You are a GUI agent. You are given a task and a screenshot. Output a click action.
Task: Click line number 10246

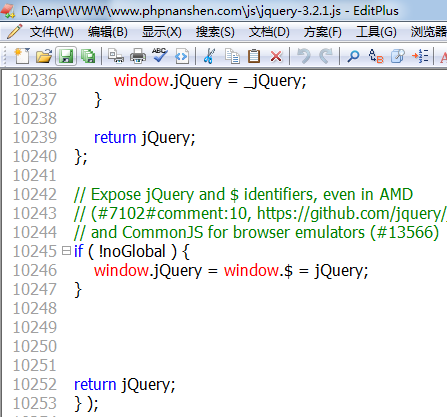(x=35, y=270)
